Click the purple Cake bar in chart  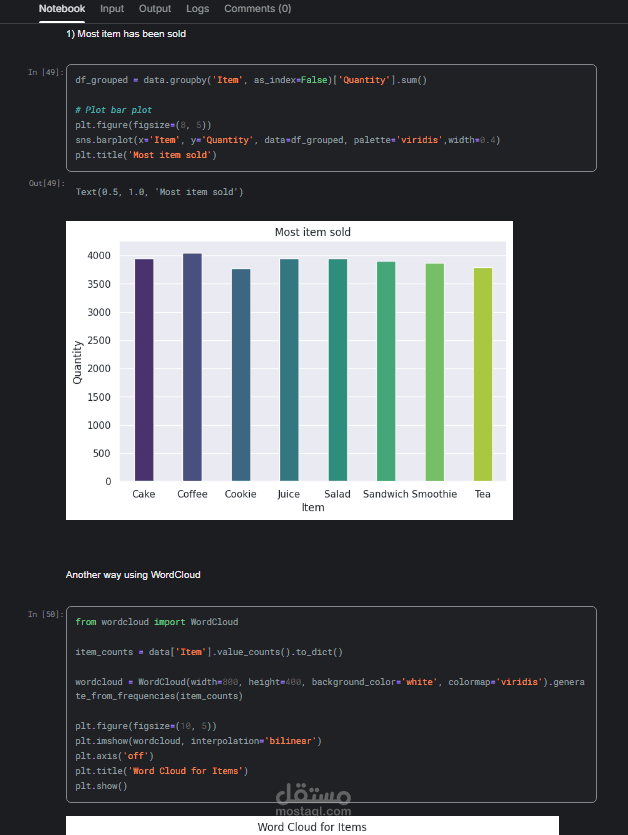coord(144,370)
